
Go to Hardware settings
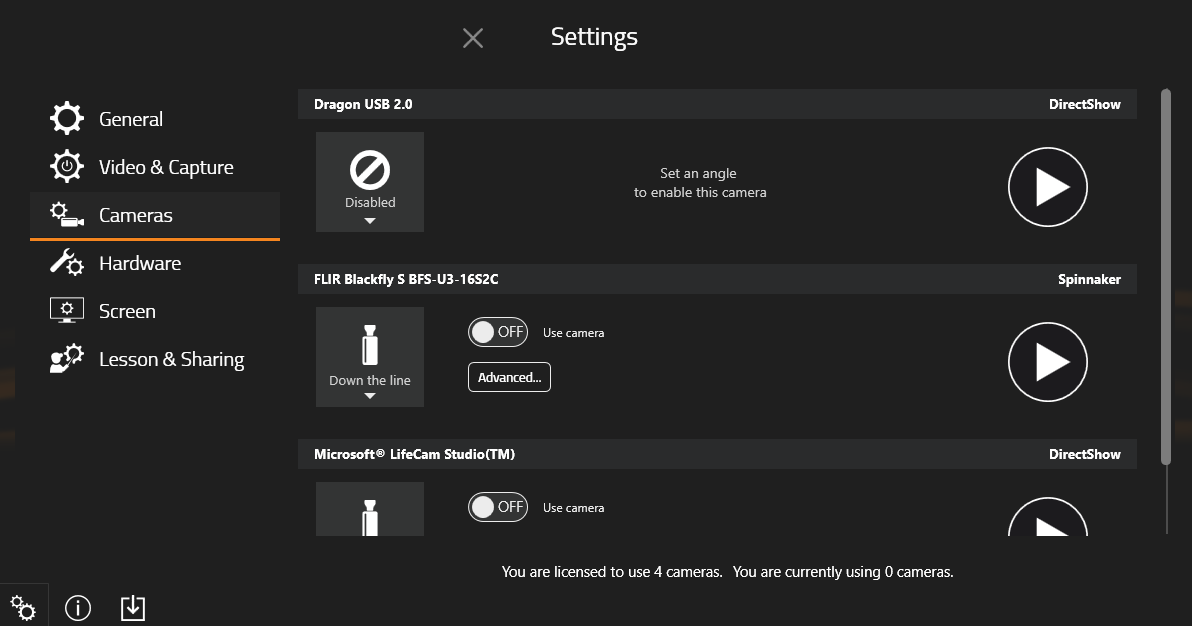(x=155, y=263)
